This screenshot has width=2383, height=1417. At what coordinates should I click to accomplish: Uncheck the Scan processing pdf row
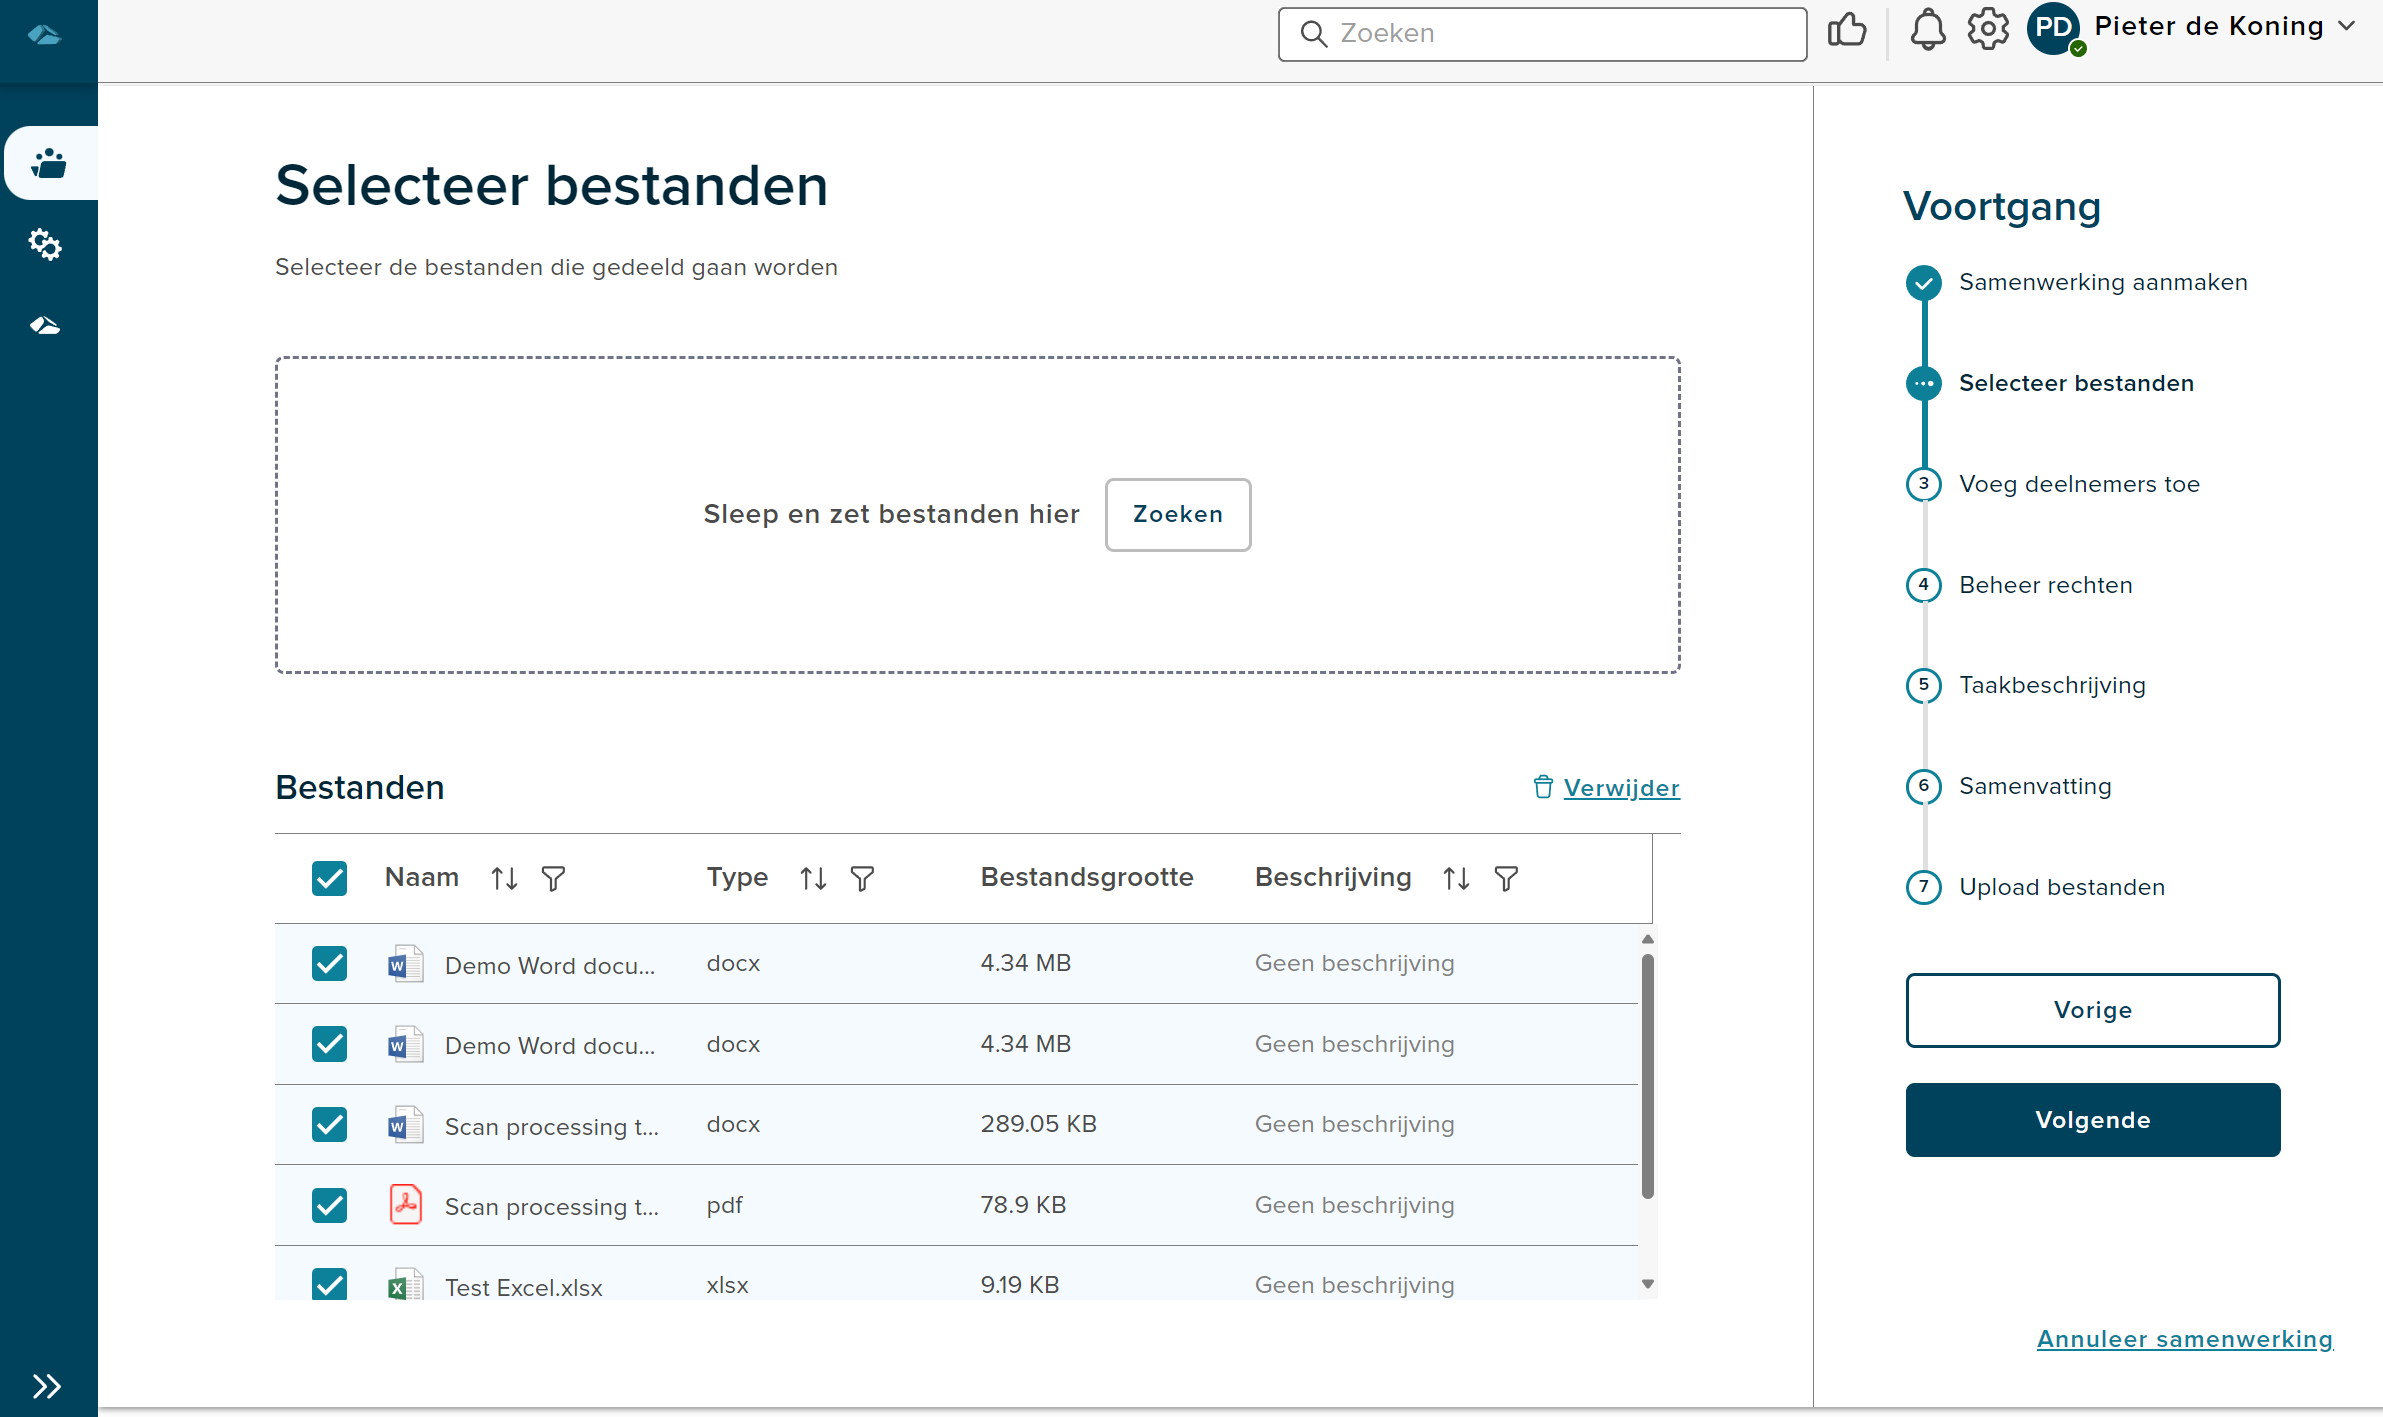[329, 1205]
